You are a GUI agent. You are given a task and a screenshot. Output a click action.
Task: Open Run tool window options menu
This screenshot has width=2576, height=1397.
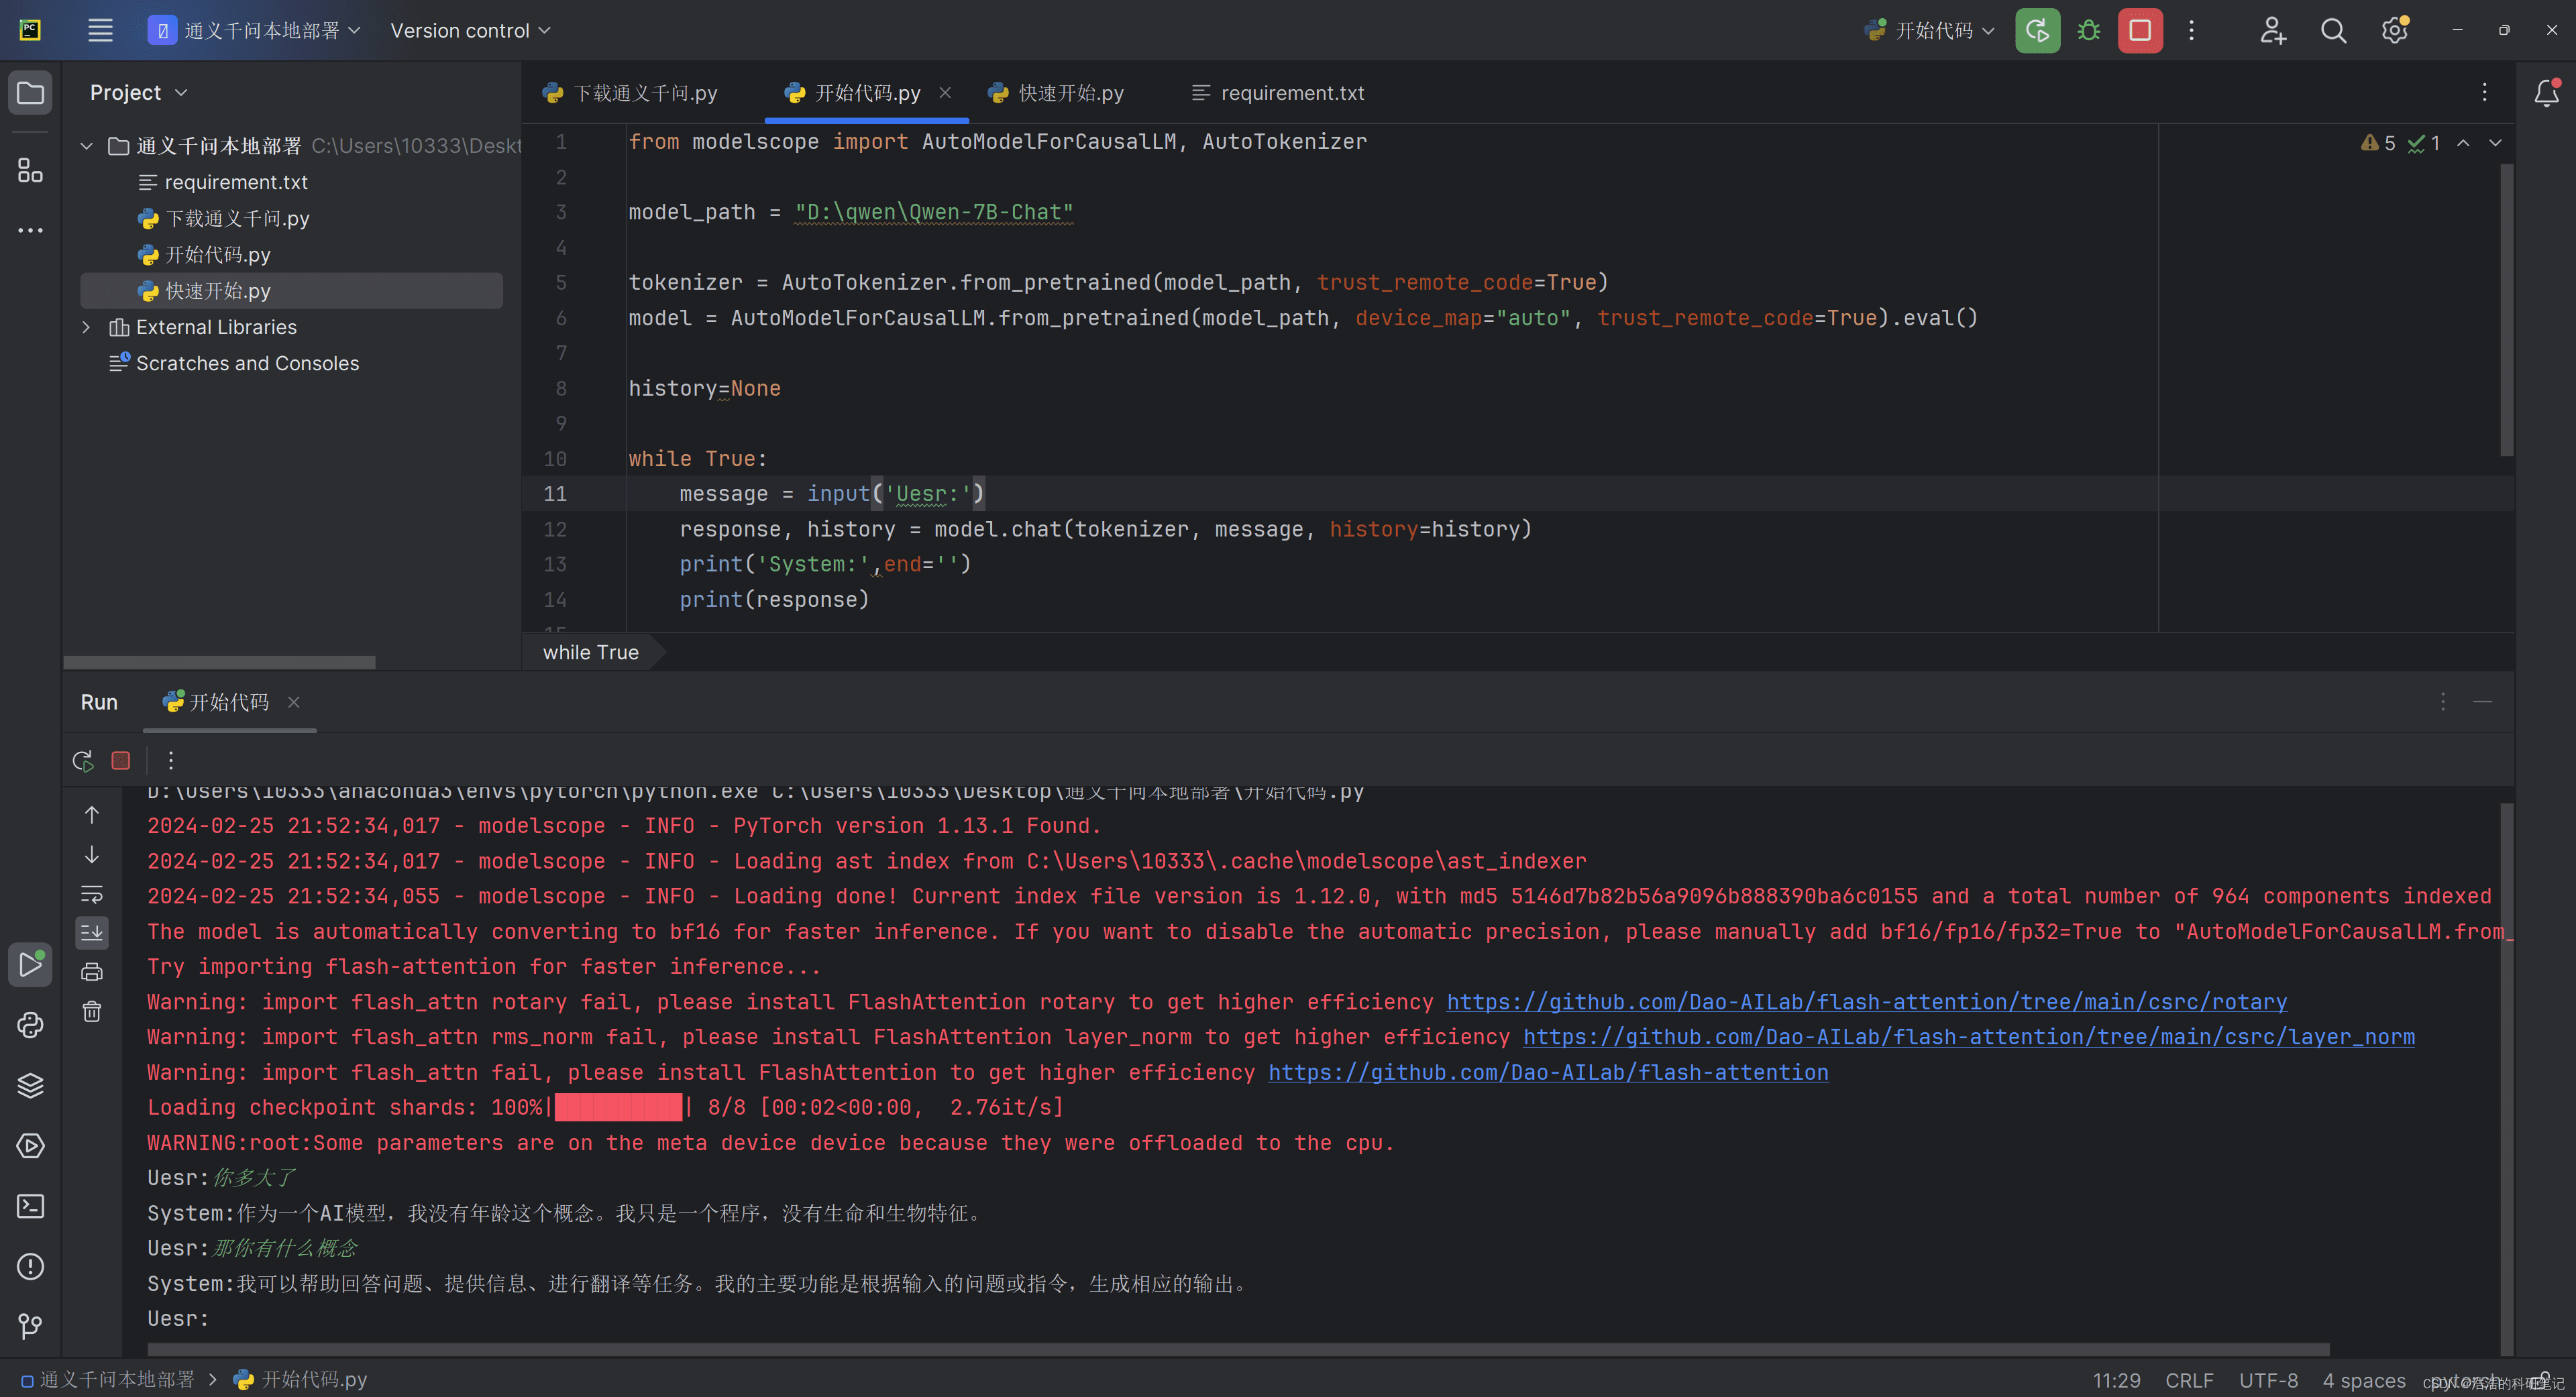(x=2442, y=701)
